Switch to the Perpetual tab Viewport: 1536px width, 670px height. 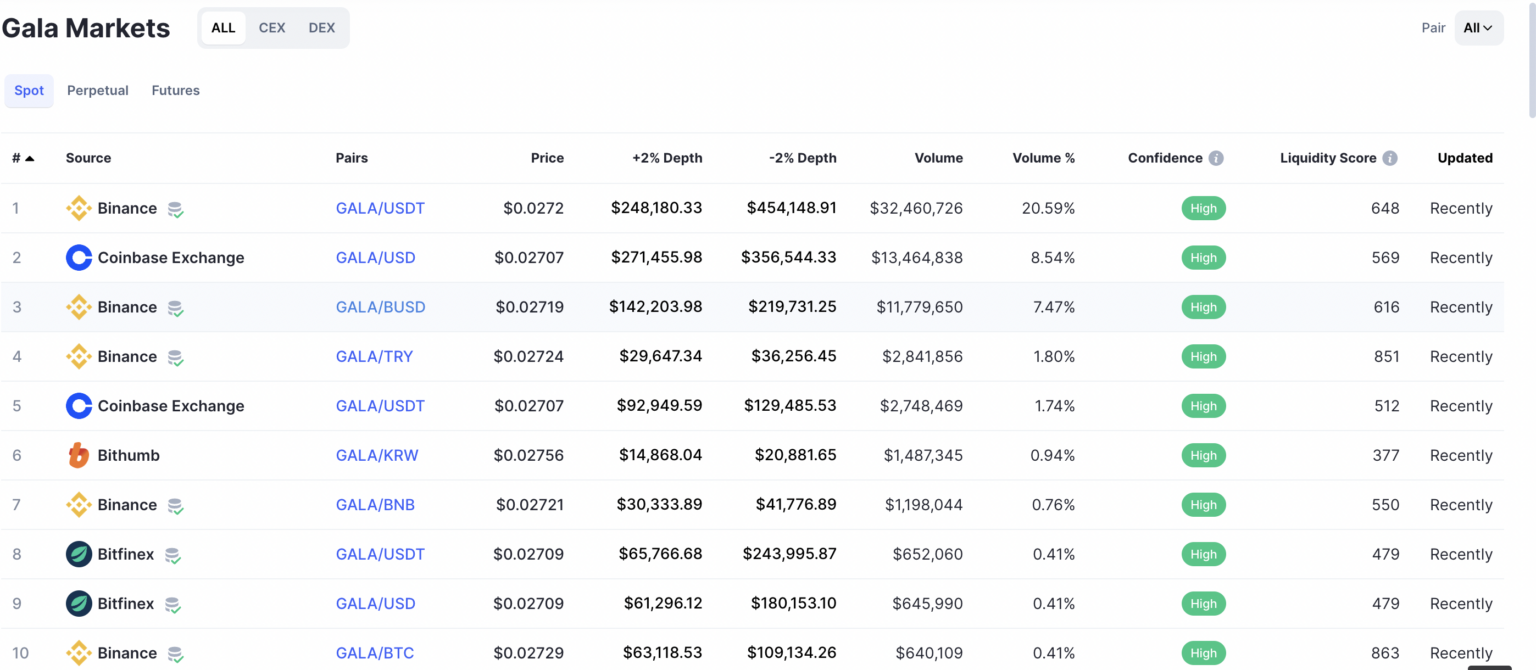[x=98, y=90]
